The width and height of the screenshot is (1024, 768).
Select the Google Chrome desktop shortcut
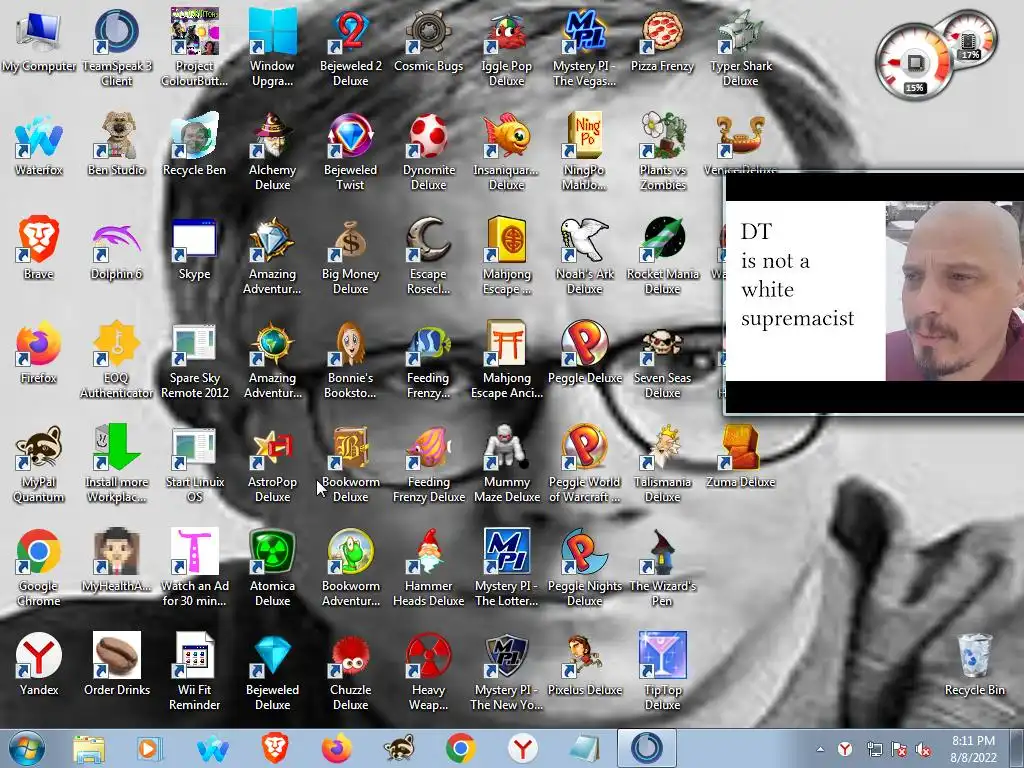coord(39,568)
